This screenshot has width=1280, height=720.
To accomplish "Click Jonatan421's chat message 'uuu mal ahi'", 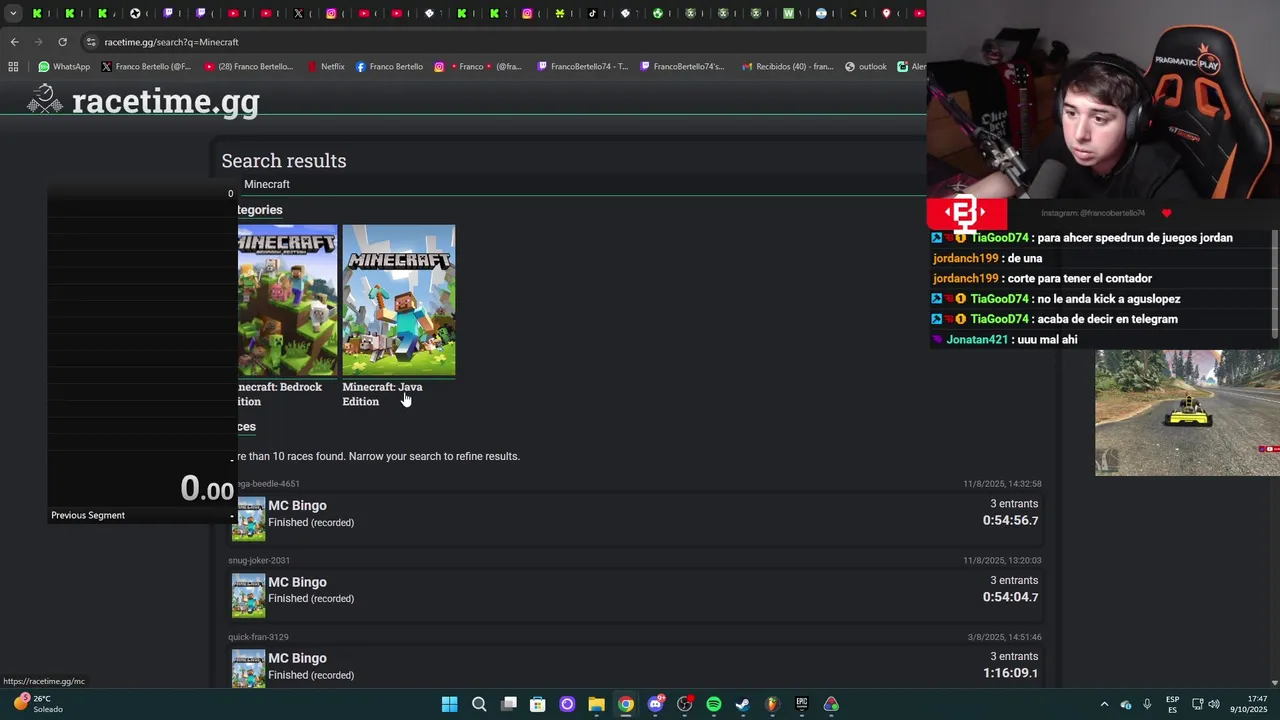I will pos(1004,340).
